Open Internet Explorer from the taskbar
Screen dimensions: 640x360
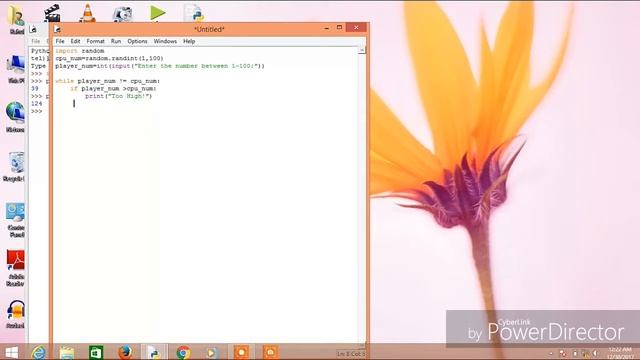(x=39, y=352)
